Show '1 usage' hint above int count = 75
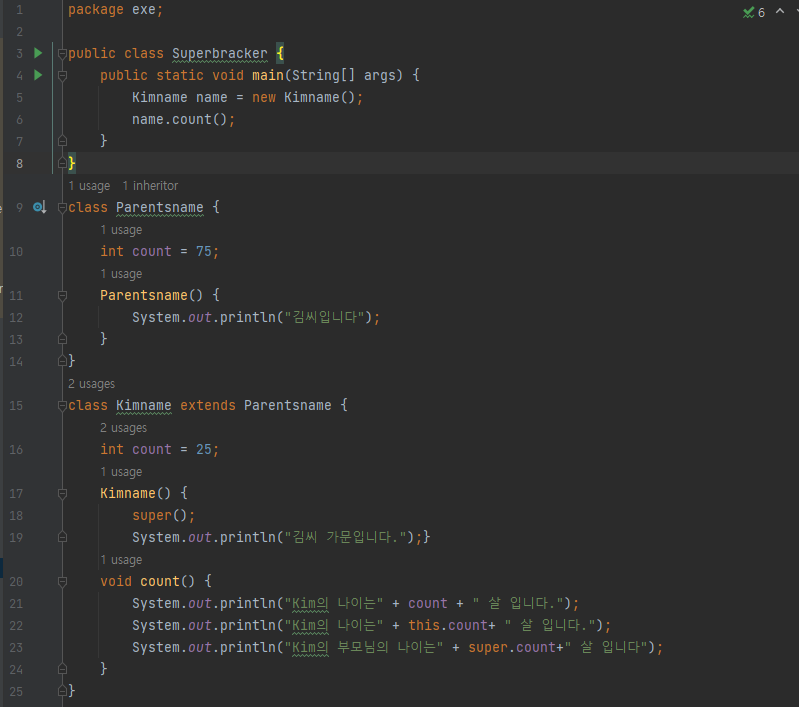Viewport: 799px width, 707px height. [121, 230]
